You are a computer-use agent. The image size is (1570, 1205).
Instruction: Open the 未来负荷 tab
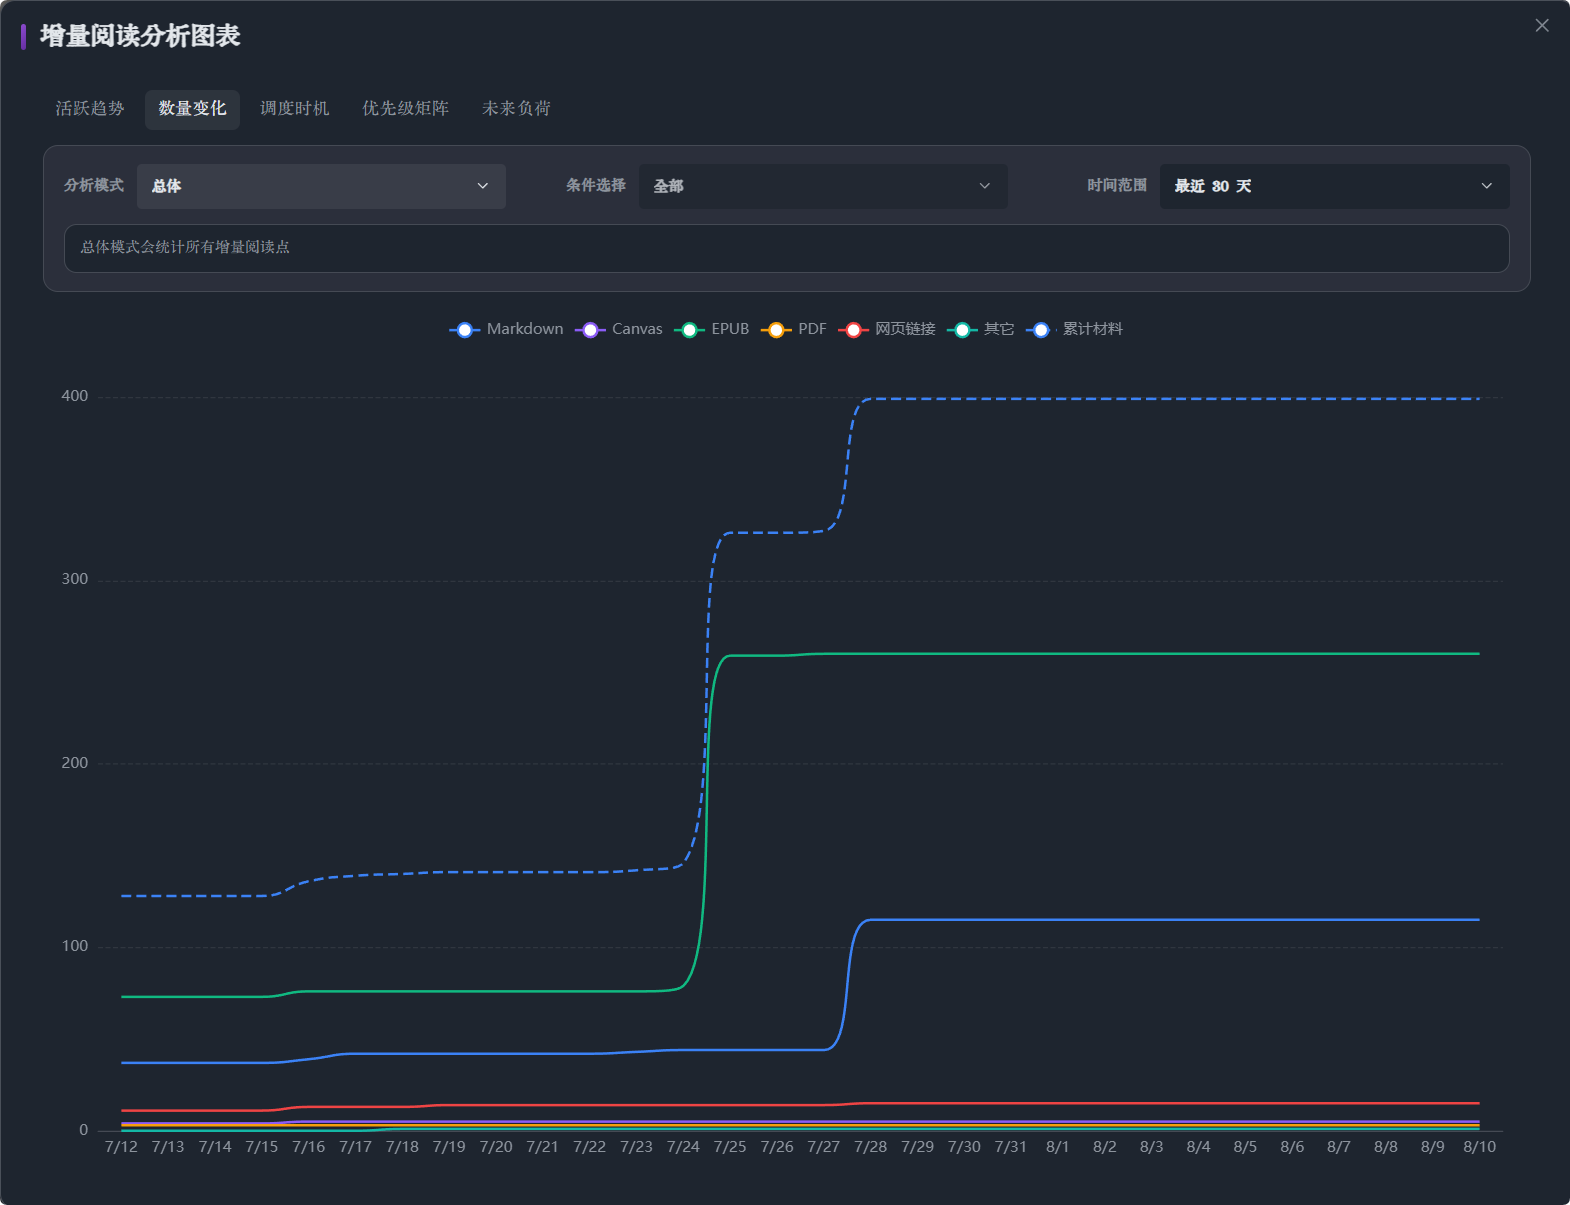[x=516, y=109]
